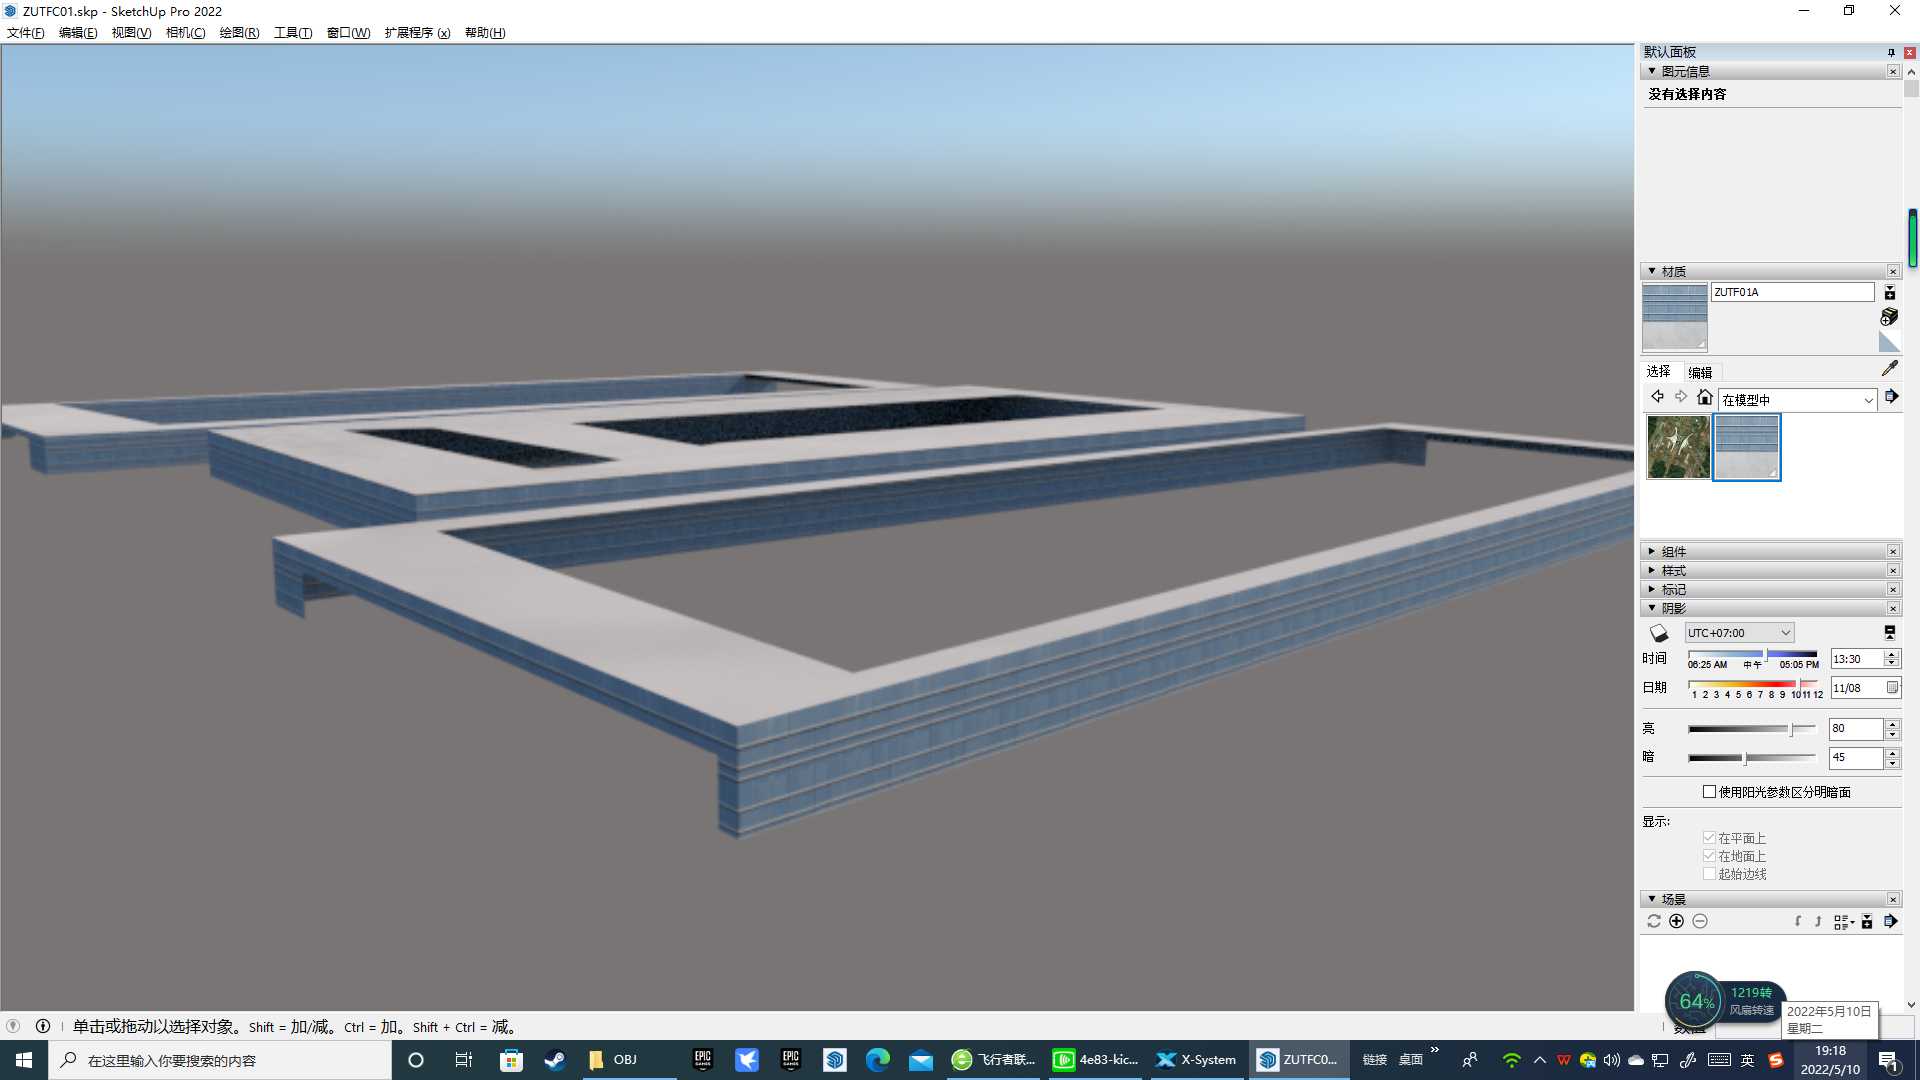Screen dimensions: 1920x1080
Task: Remove the scene with minus icon
Action: (1700, 921)
